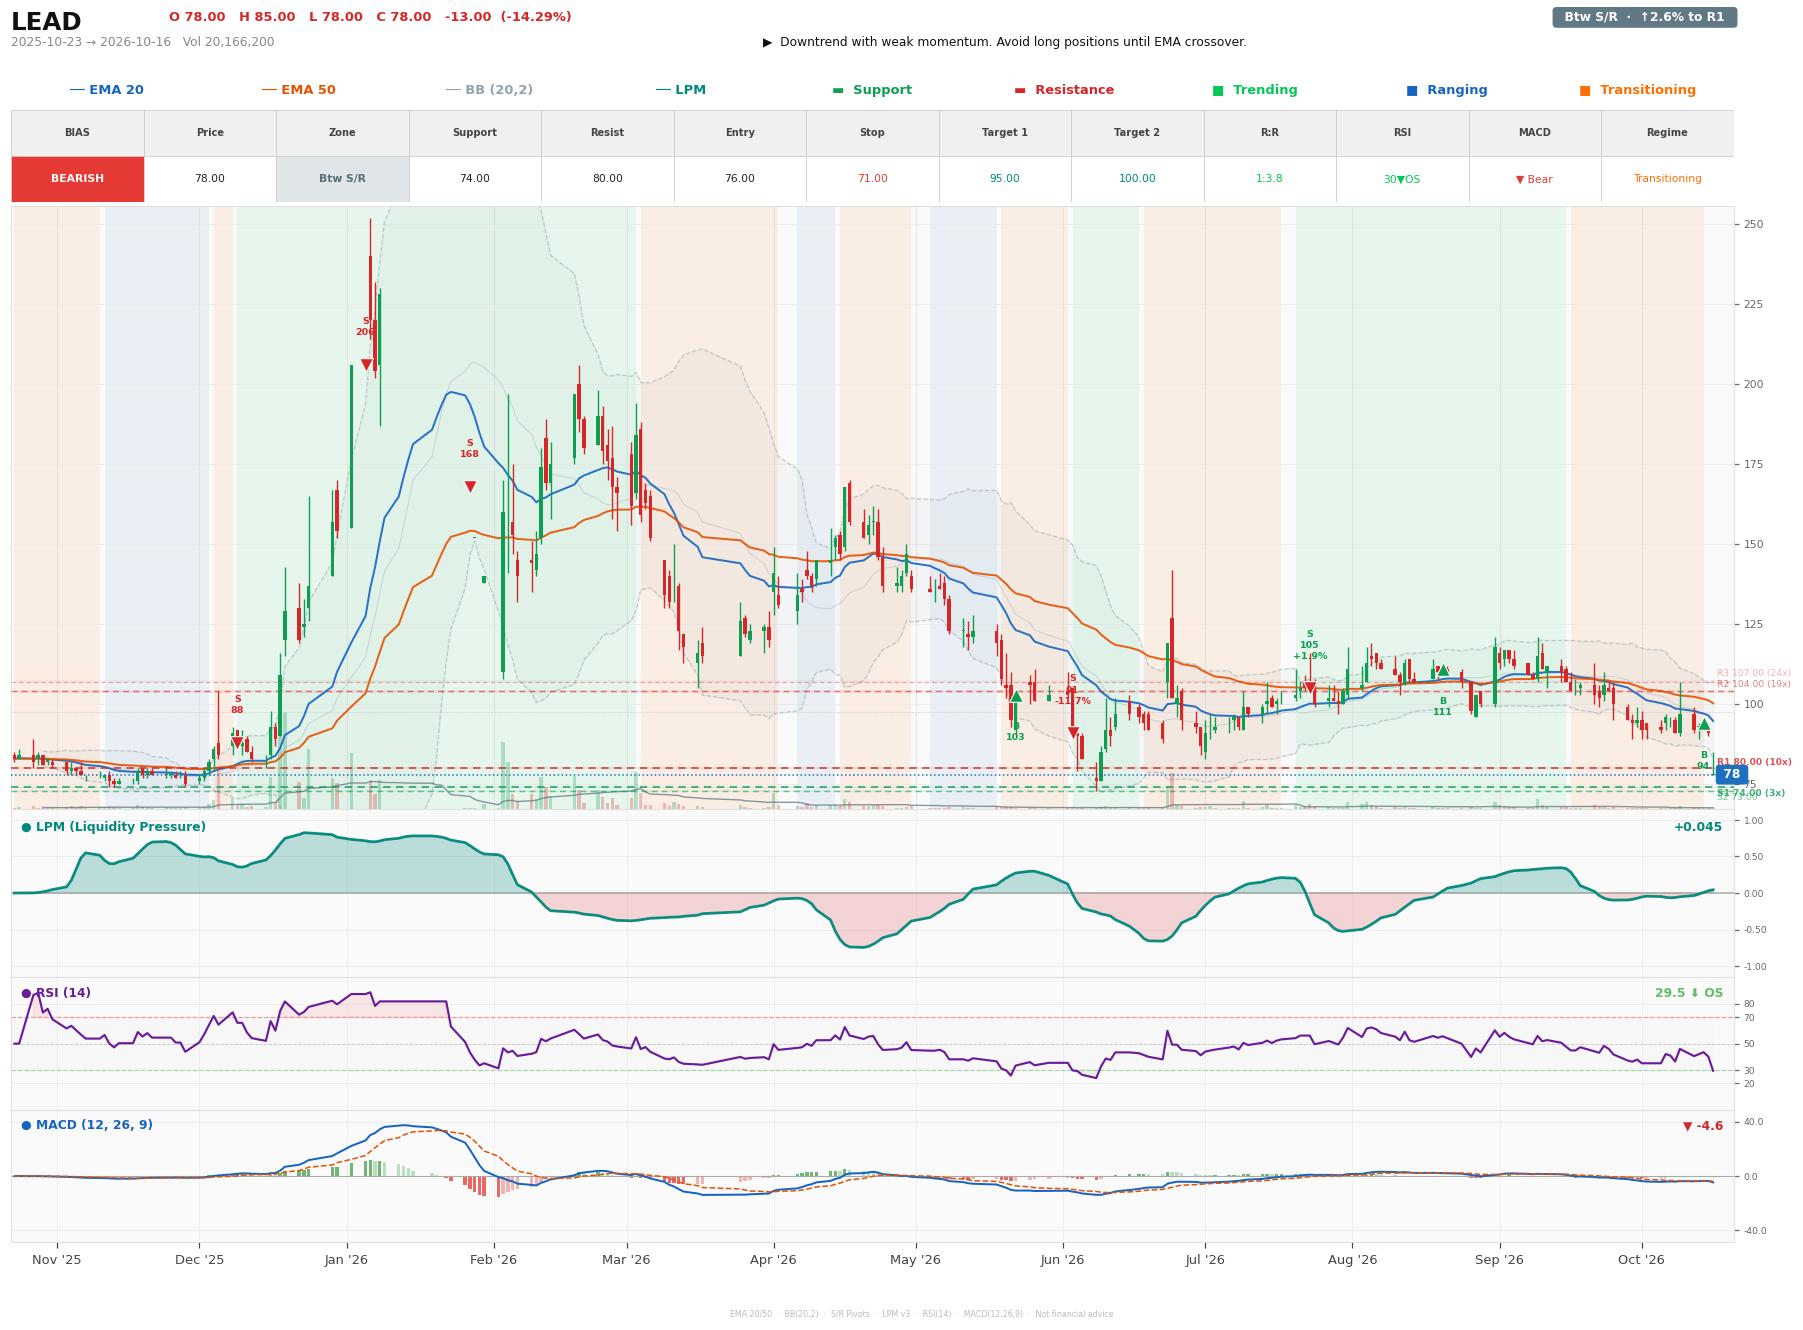Click the EMA 50 legend entry
The width and height of the screenshot is (1803, 1330).
(x=299, y=90)
